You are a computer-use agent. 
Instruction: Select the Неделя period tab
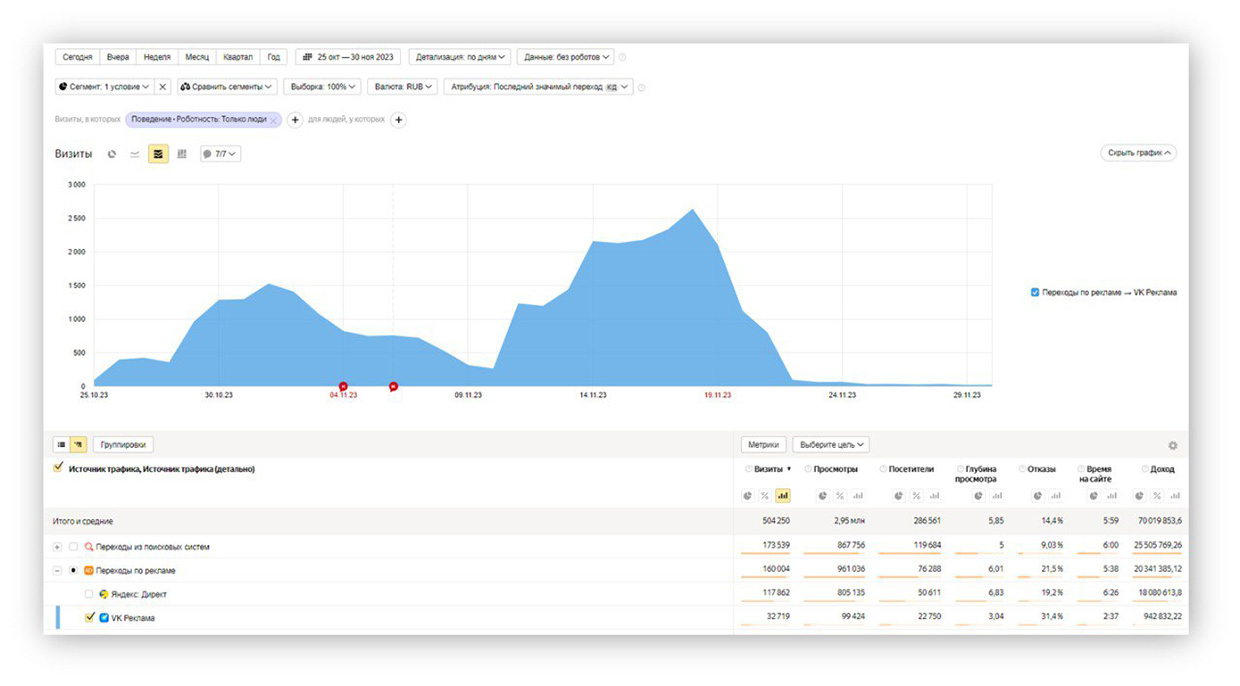point(156,57)
